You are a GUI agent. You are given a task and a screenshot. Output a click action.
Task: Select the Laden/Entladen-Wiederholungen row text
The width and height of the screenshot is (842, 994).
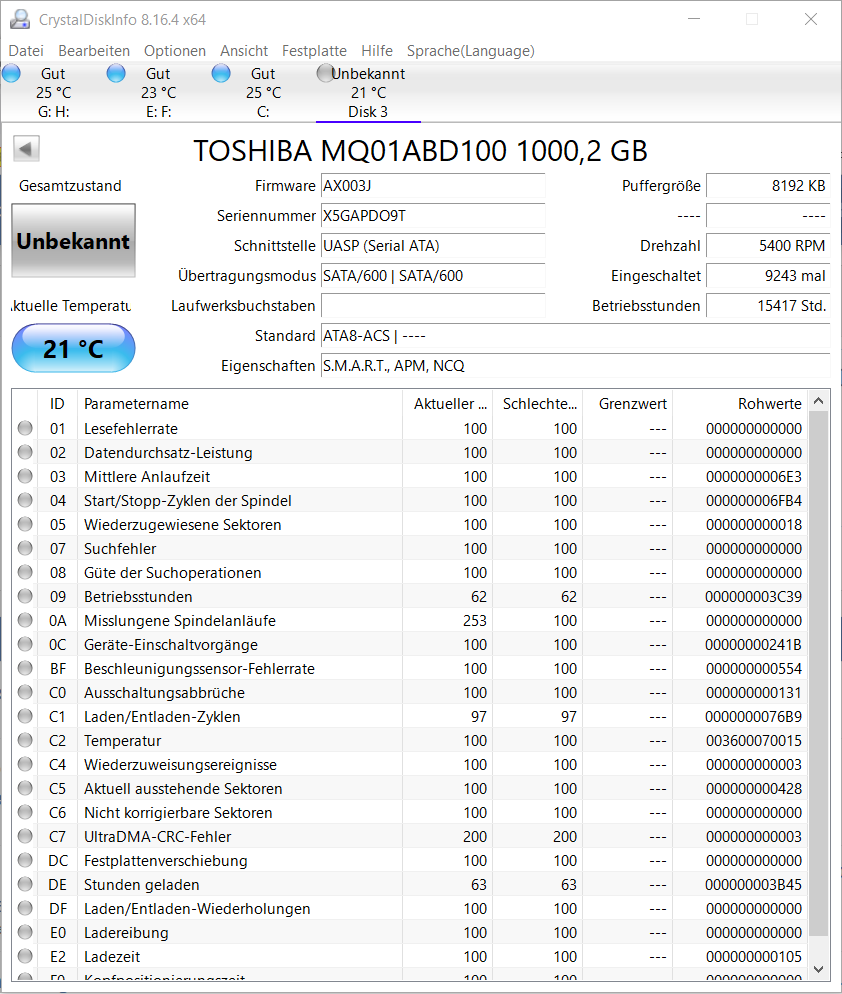[x=197, y=908]
